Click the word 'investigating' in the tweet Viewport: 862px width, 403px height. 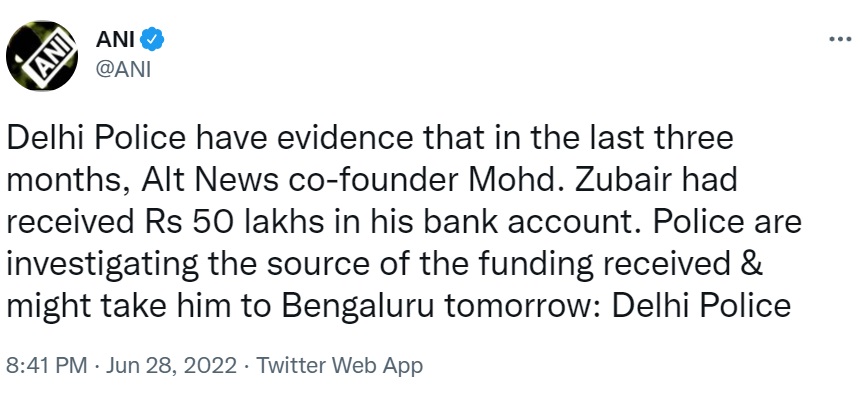pyautogui.click(x=102, y=266)
